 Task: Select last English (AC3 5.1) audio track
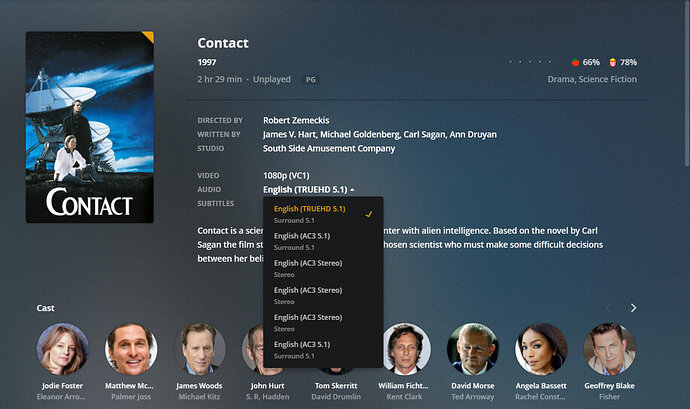click(x=323, y=350)
